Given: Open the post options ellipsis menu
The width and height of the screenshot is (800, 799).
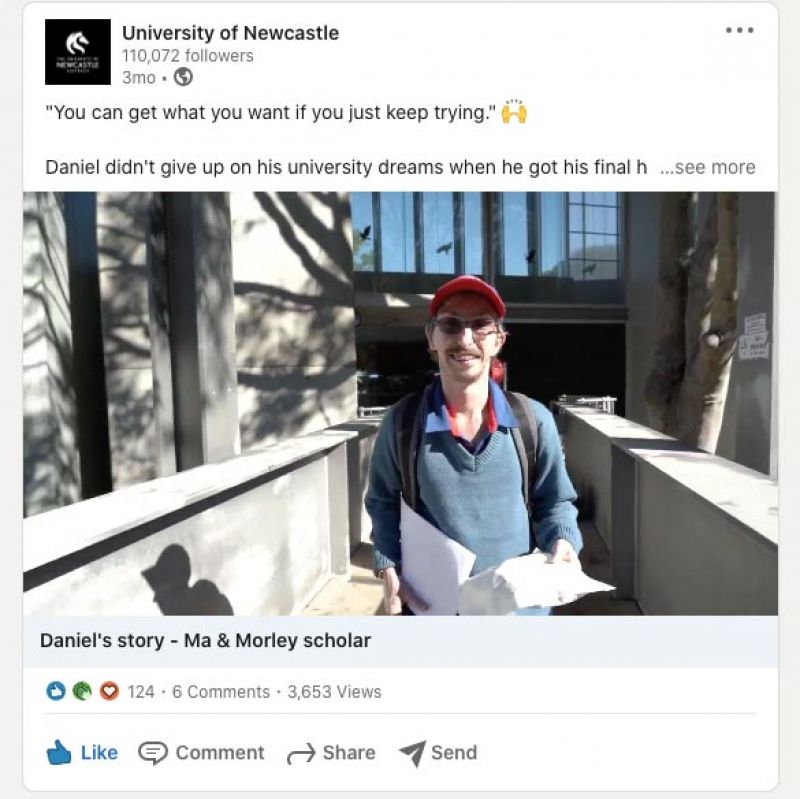Looking at the screenshot, I should [x=740, y=30].
